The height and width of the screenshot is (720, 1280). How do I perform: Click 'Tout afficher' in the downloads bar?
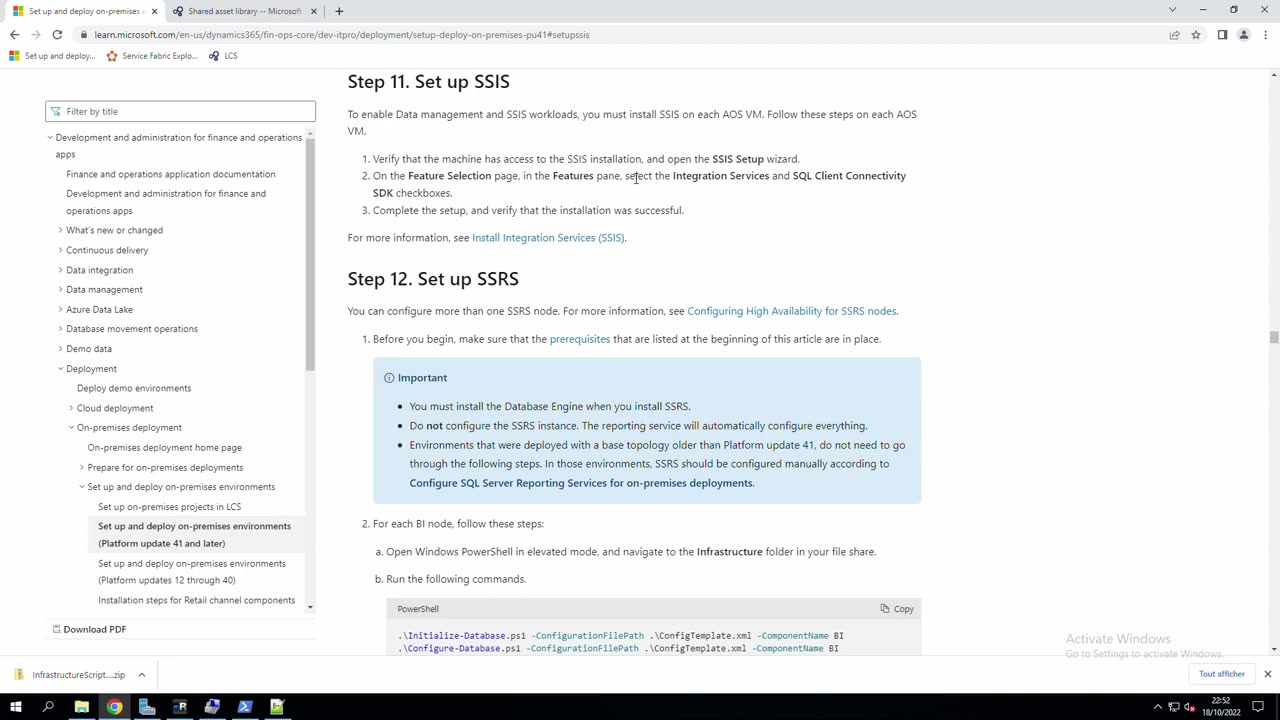(1222, 674)
